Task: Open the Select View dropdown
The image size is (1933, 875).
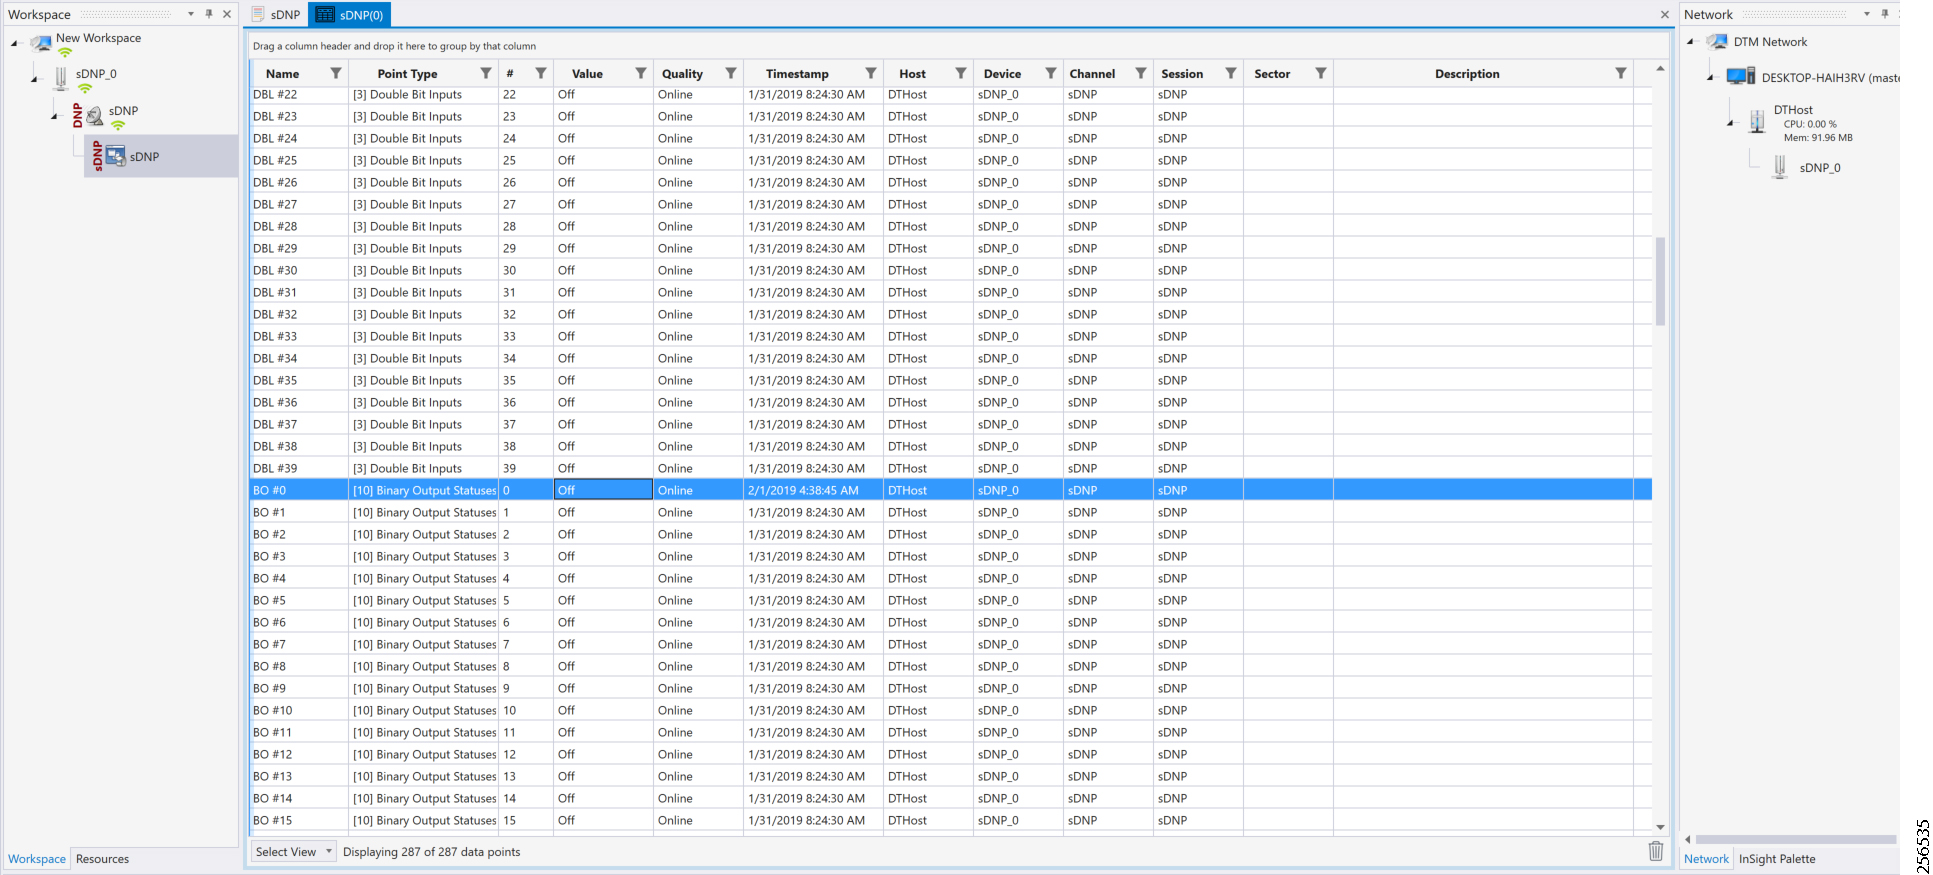Action: [293, 852]
